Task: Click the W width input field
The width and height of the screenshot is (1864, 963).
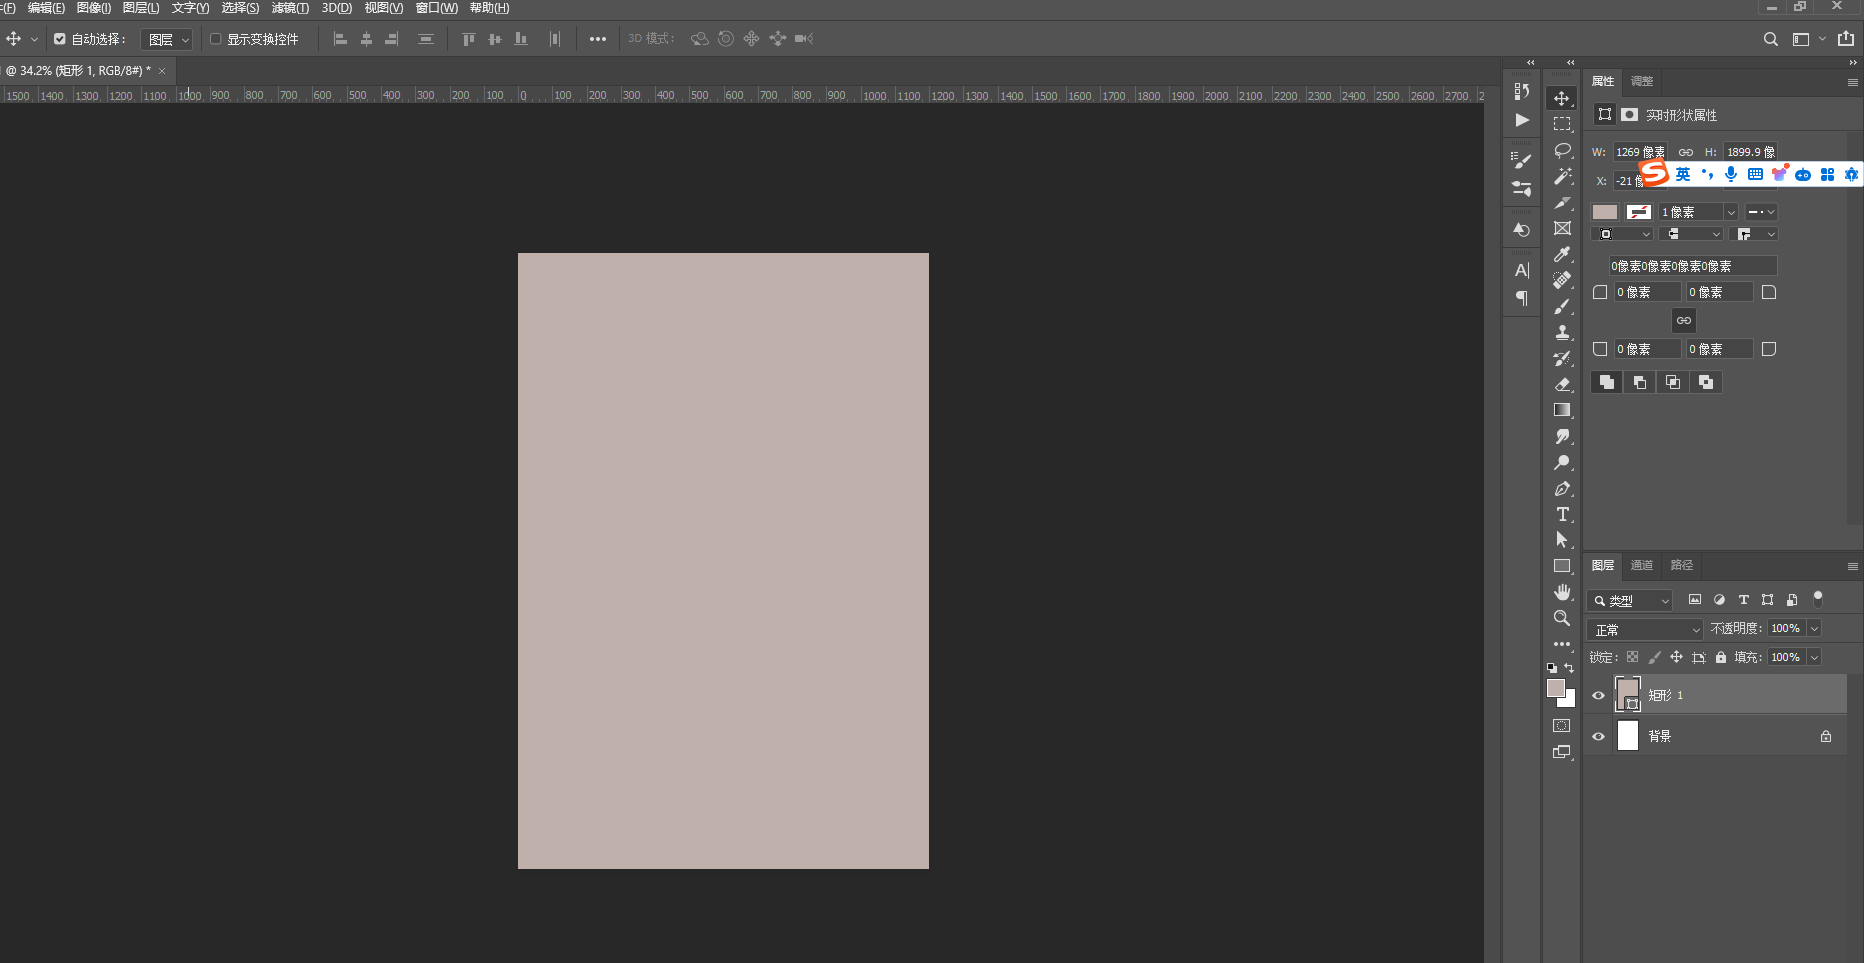Action: (1638, 152)
